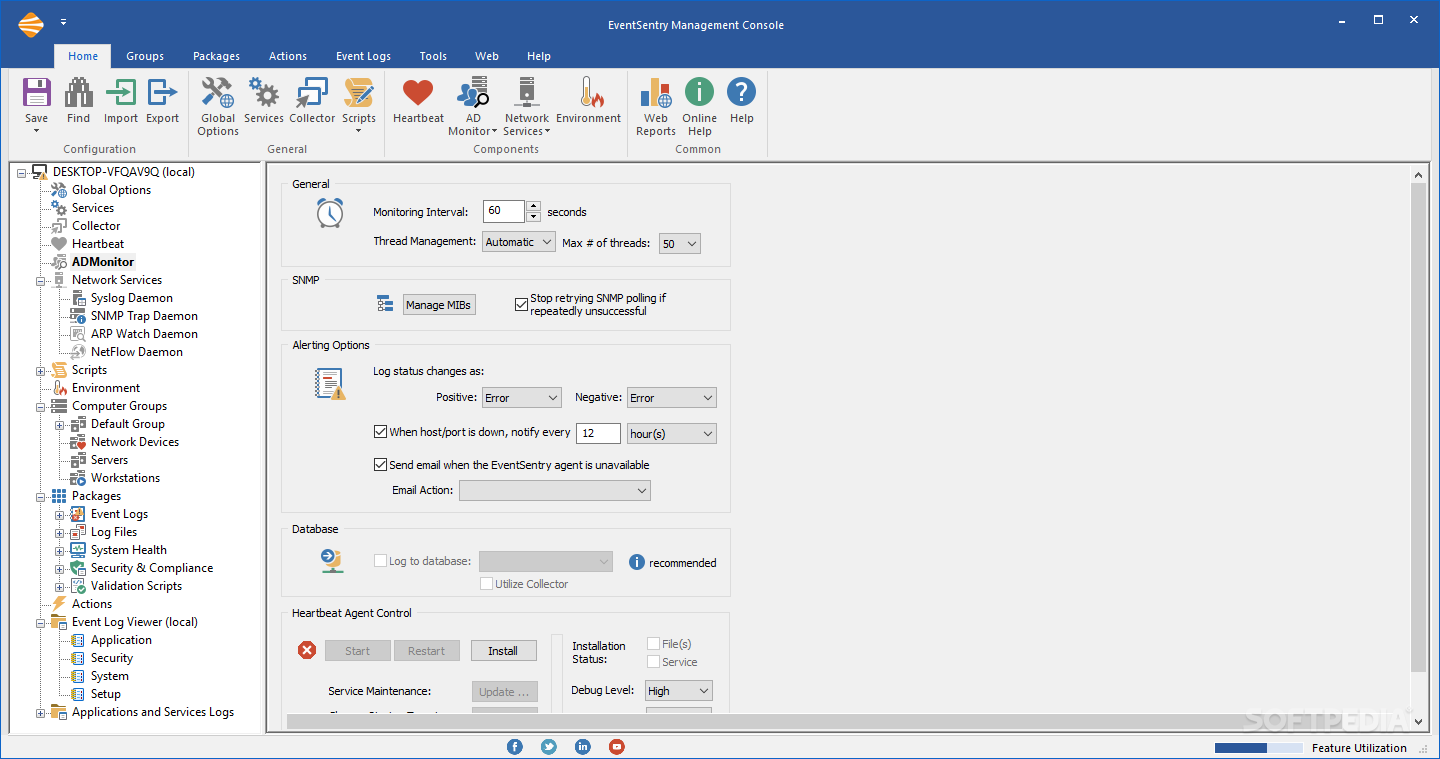This screenshot has height=759, width=1440.
Task: Click the vertical scrollbar of settings pane
Action: pyautogui.click(x=1418, y=427)
